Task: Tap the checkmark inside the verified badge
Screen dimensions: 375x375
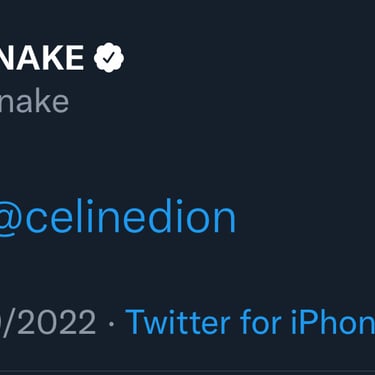Action: pos(109,58)
